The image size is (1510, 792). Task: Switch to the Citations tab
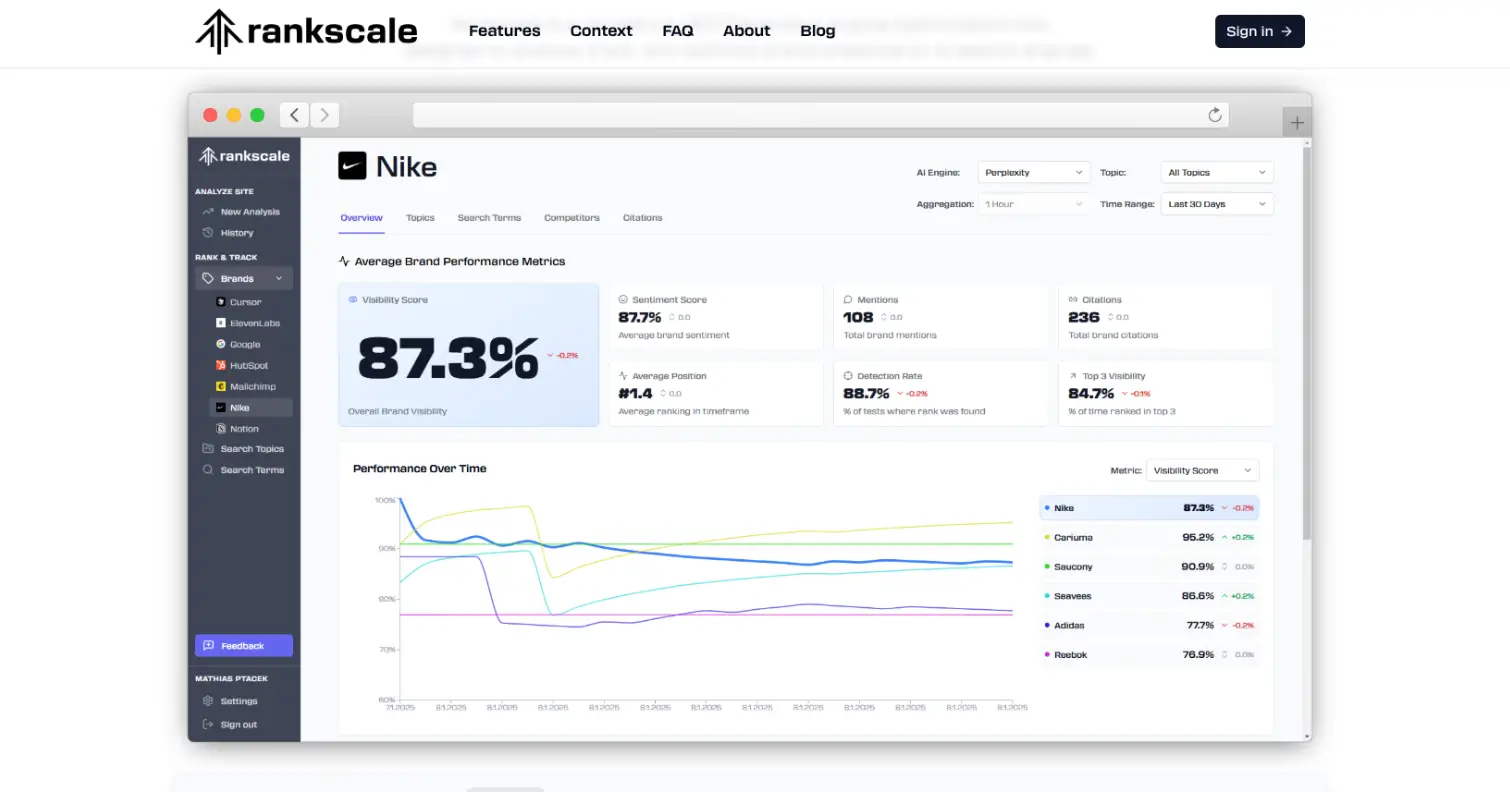coord(642,218)
